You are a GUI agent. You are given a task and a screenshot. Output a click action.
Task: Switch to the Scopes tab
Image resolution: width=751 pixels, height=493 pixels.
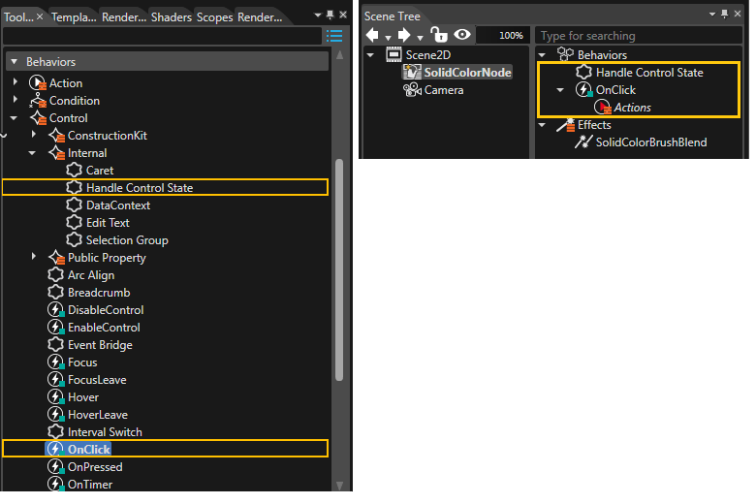pyautogui.click(x=215, y=17)
